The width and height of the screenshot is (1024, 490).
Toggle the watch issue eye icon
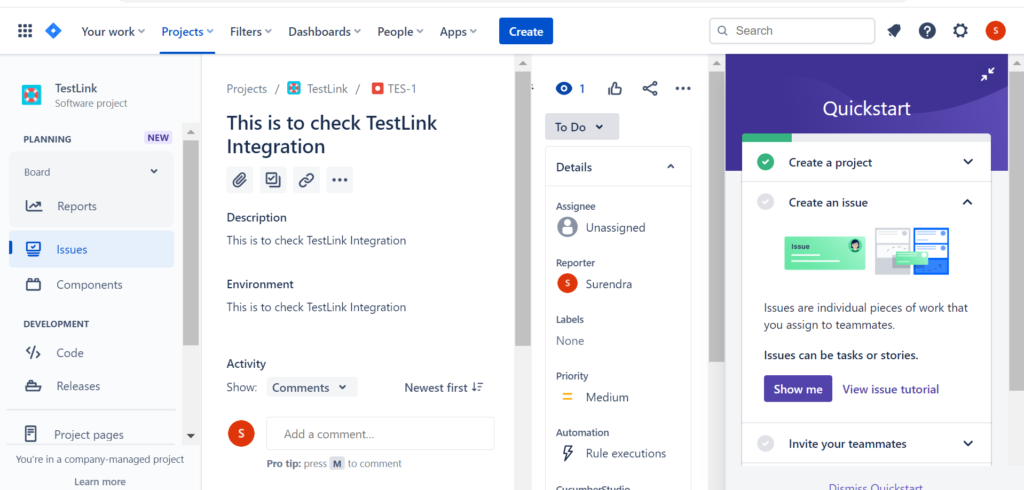(565, 89)
